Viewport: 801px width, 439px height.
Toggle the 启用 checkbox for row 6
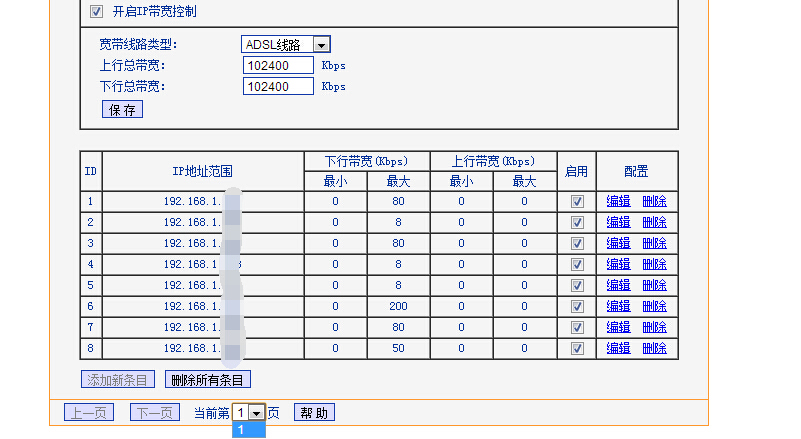(x=577, y=306)
